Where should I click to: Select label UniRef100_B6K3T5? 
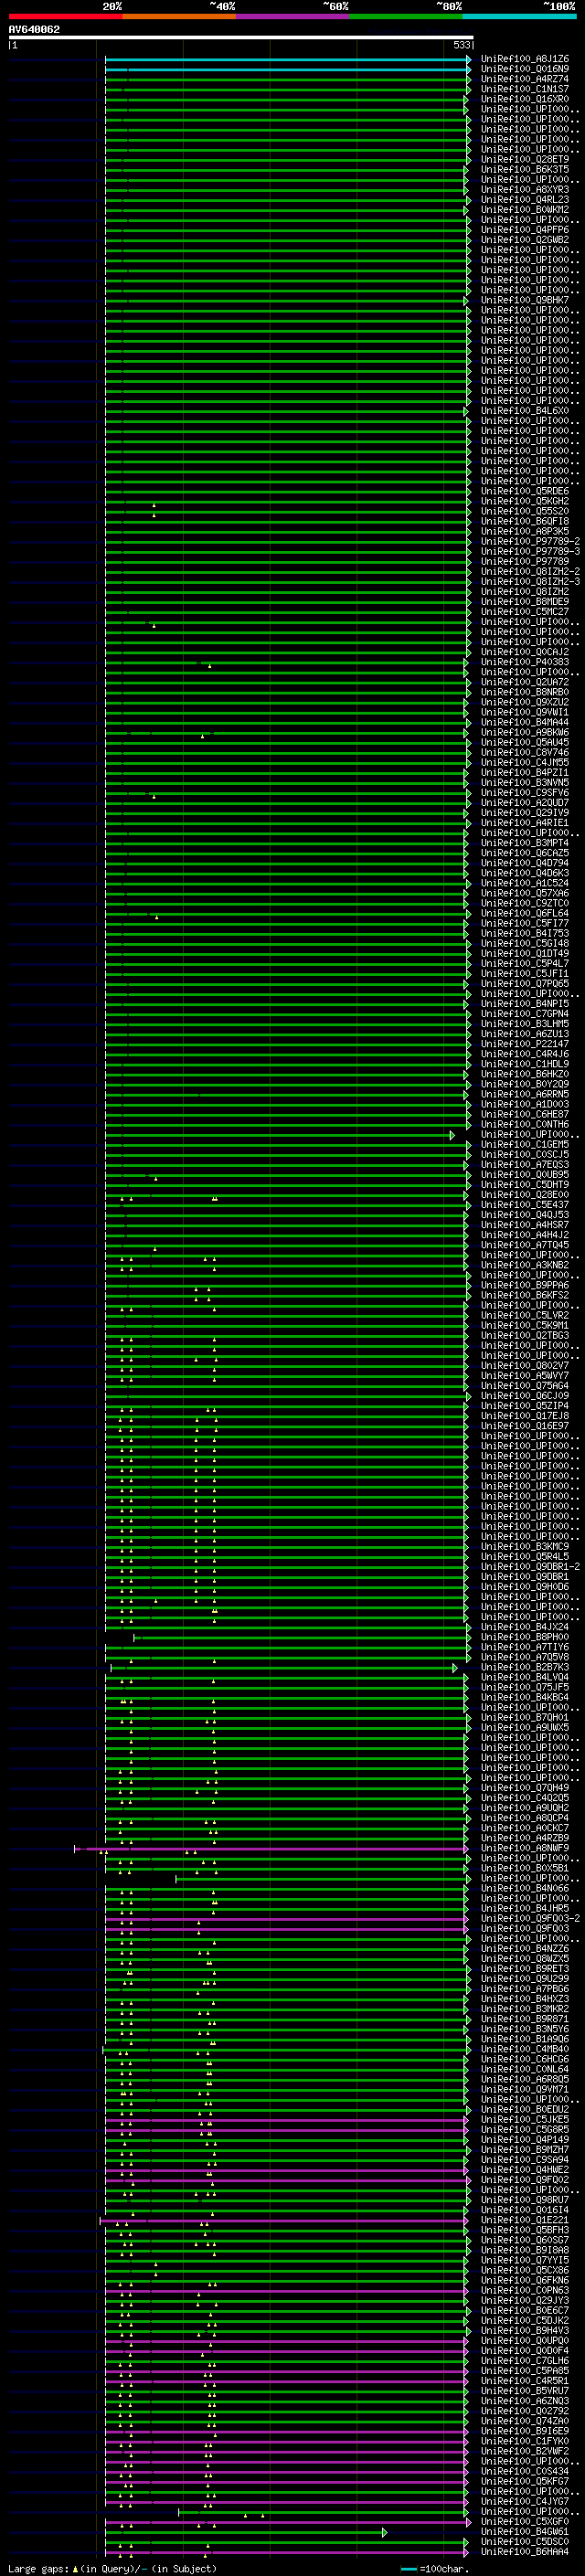tap(525, 170)
